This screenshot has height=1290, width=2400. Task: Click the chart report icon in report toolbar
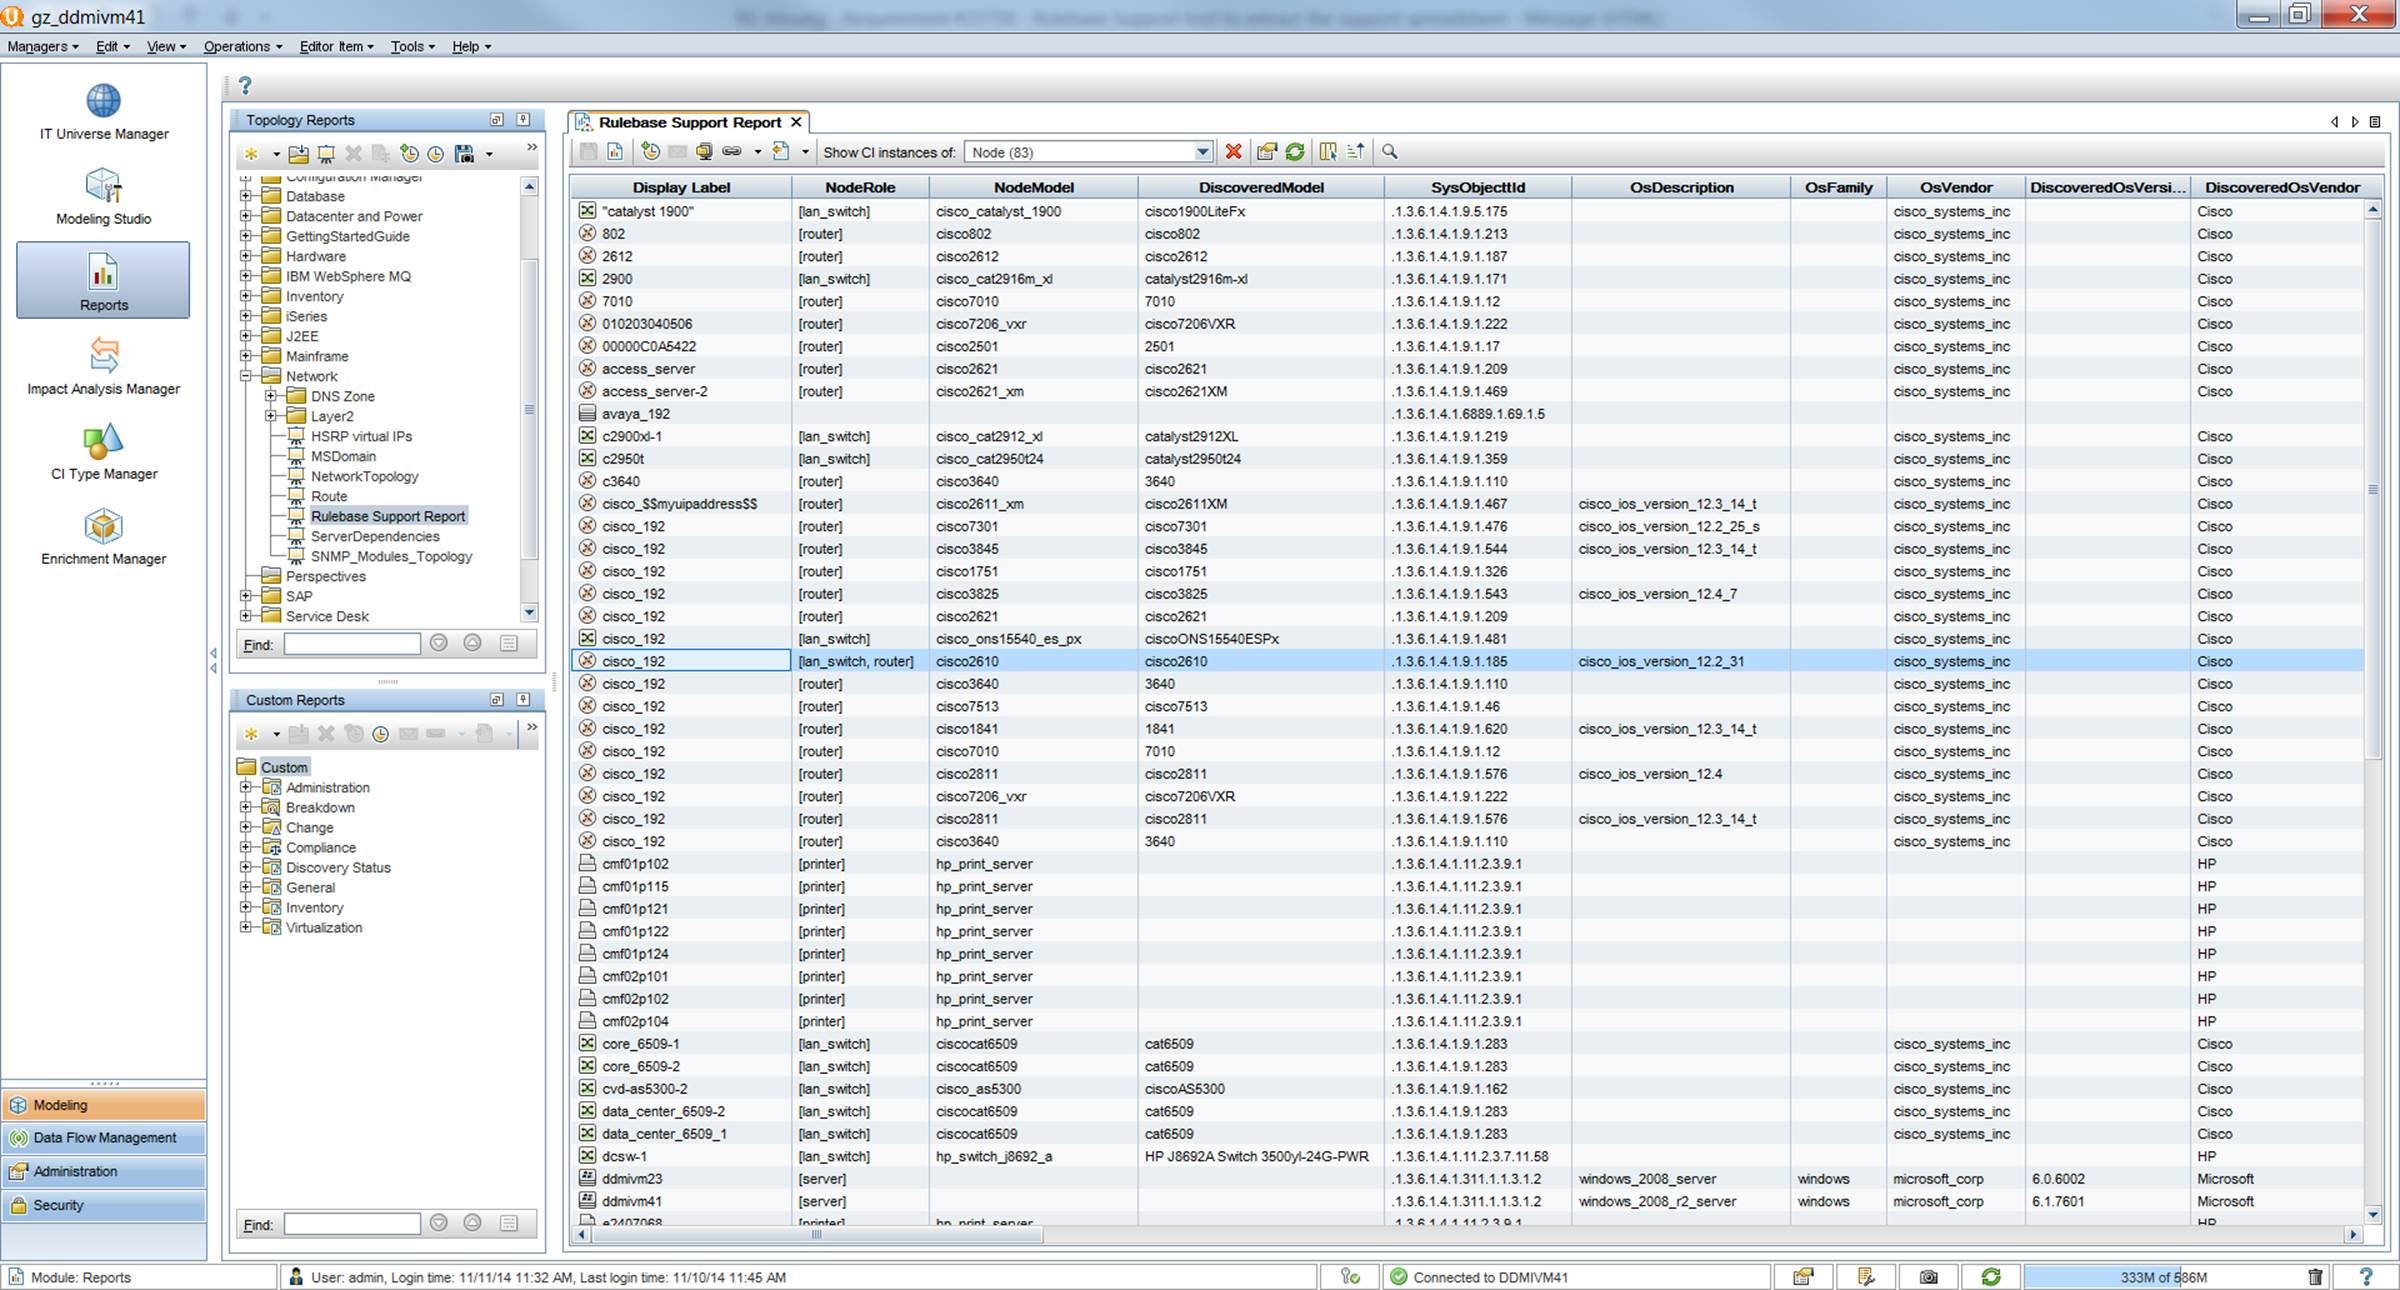615,152
